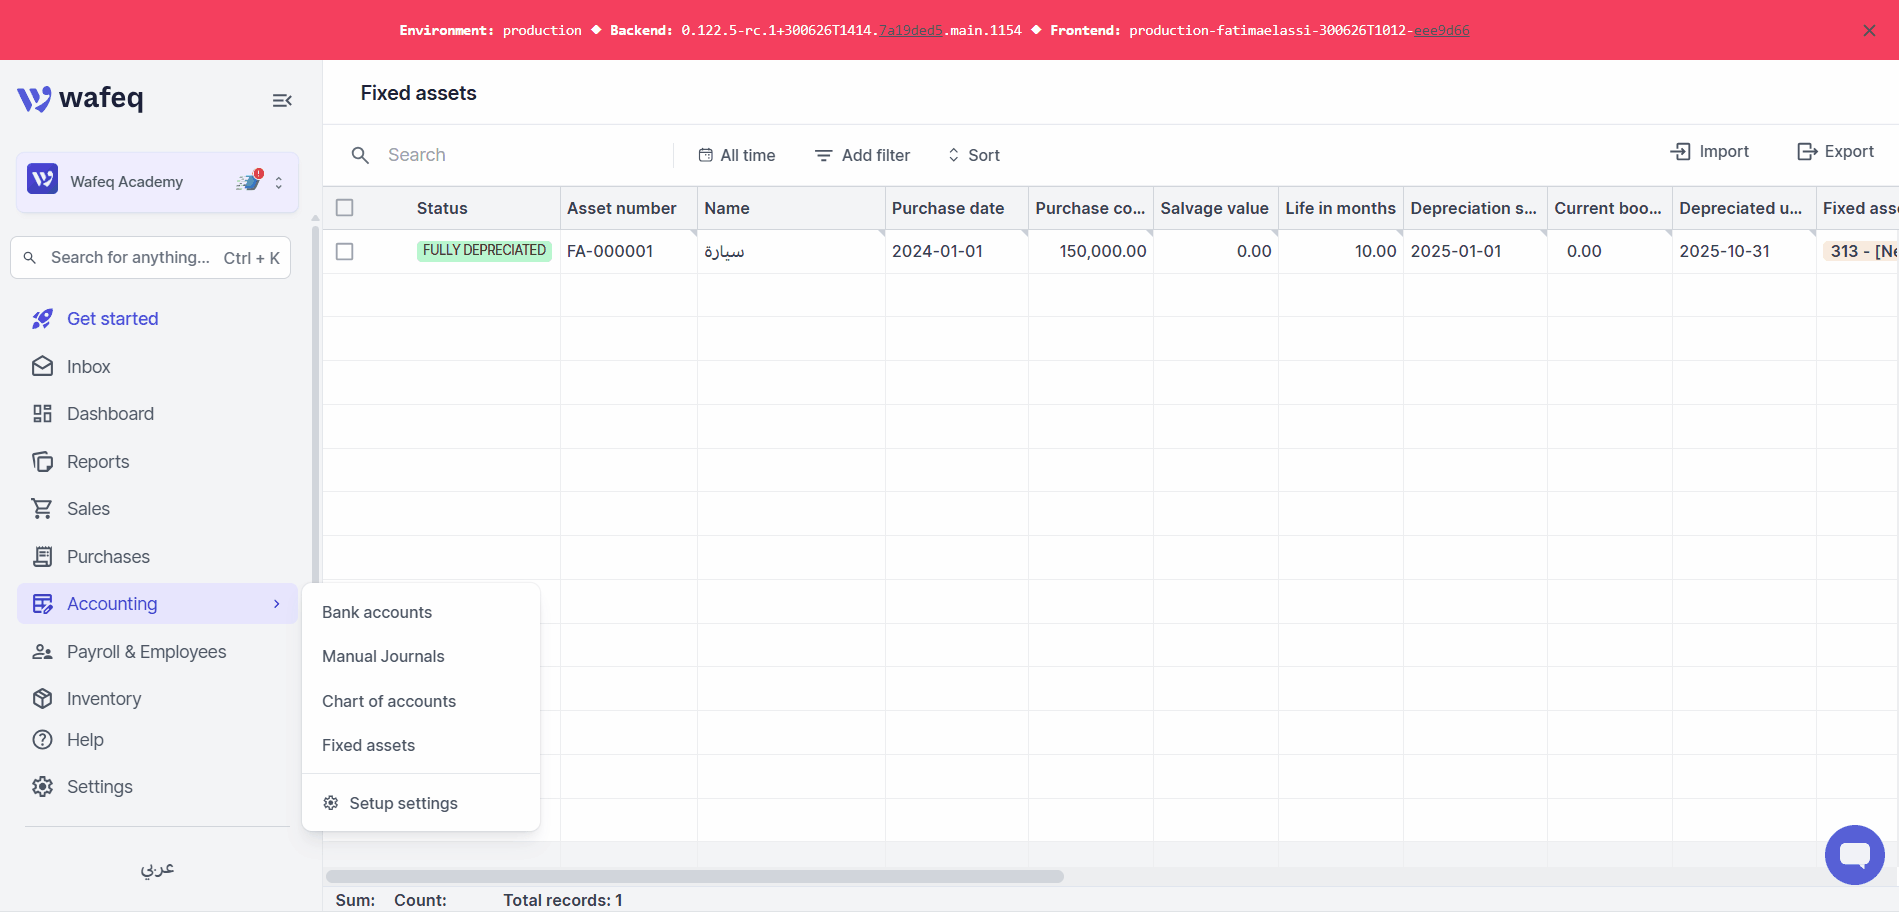
Task: Select the FA-000001 row checkbox
Action: tap(345, 252)
